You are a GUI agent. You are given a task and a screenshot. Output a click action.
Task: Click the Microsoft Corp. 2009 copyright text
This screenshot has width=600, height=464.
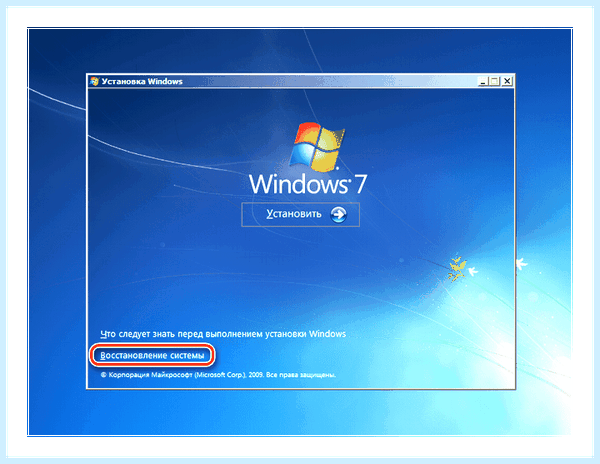pyautogui.click(x=218, y=375)
